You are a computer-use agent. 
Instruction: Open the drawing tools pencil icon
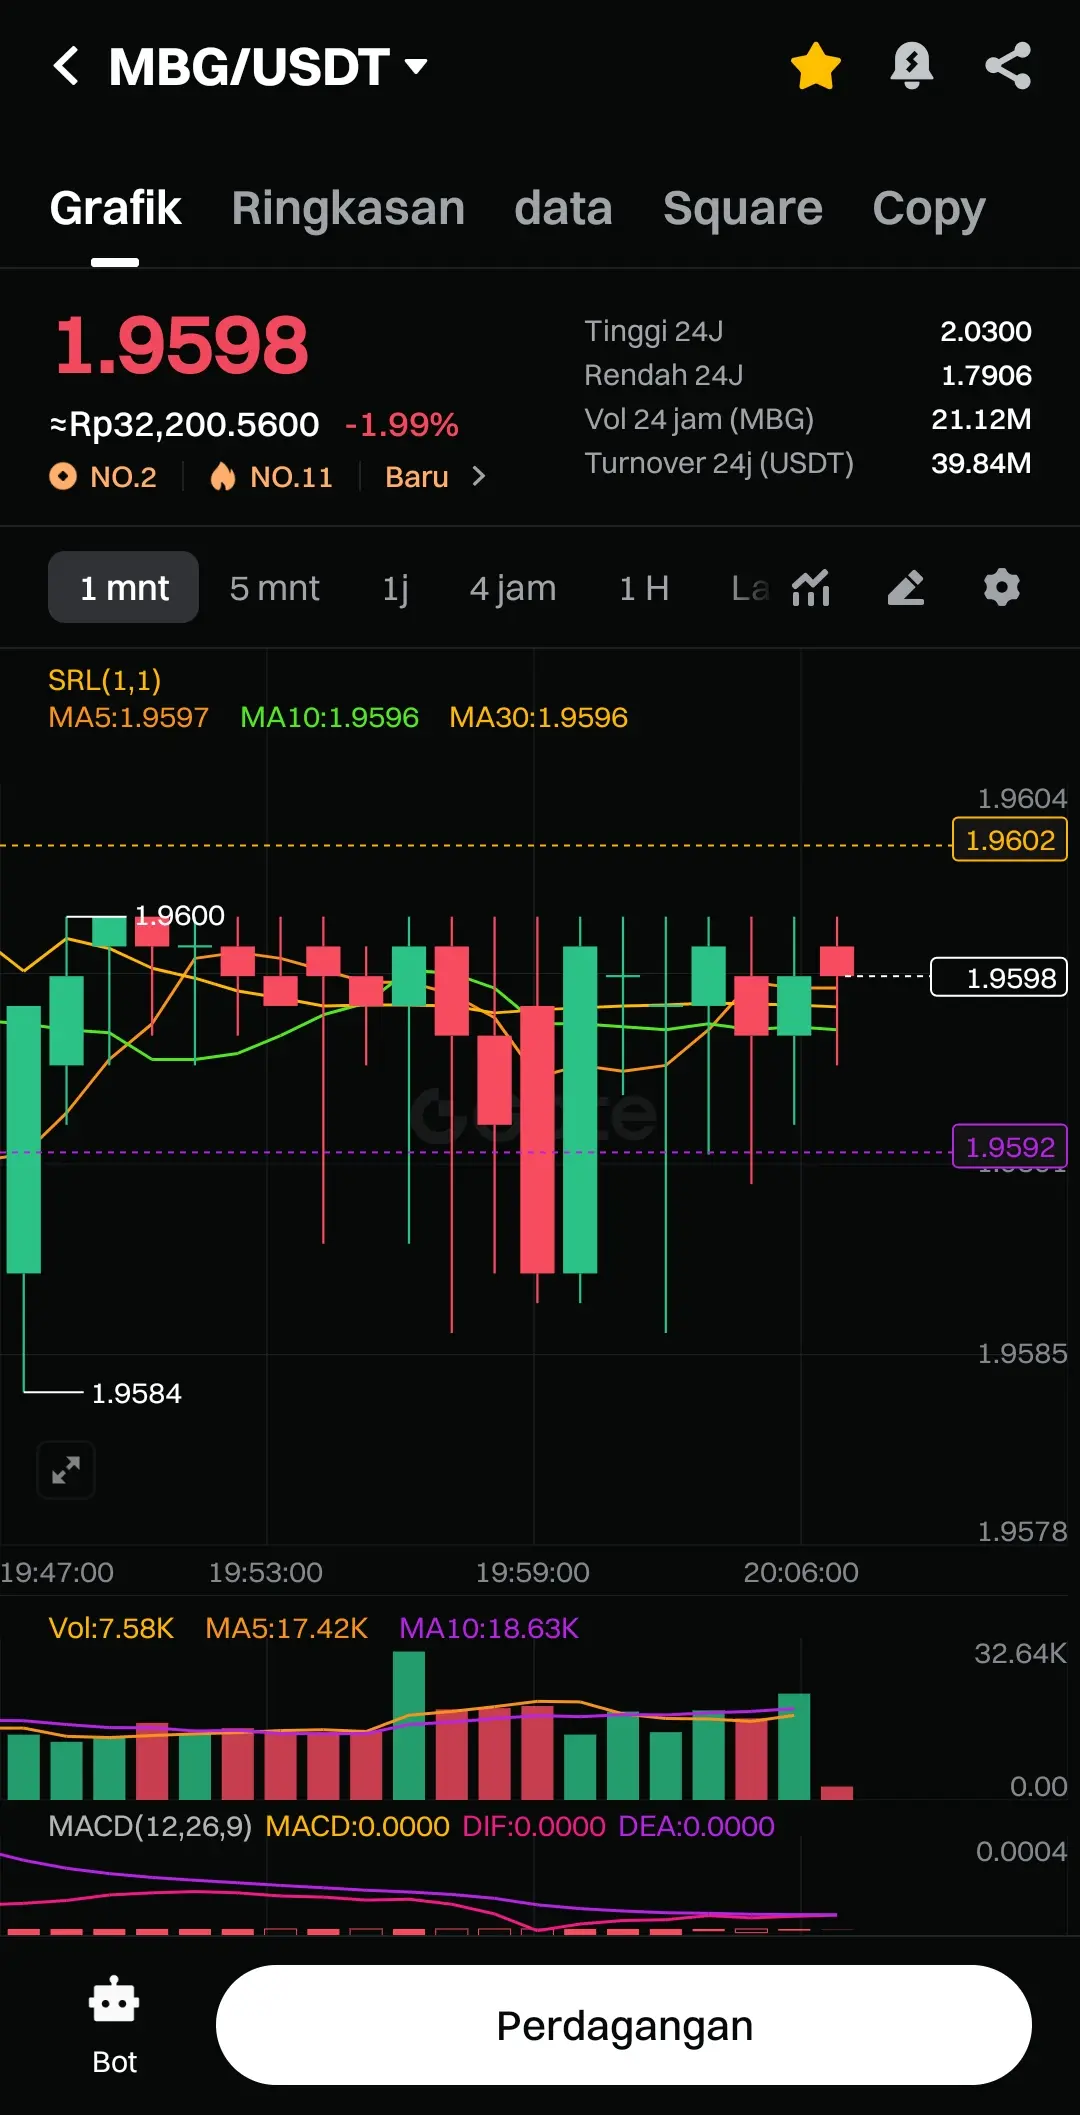tap(906, 587)
